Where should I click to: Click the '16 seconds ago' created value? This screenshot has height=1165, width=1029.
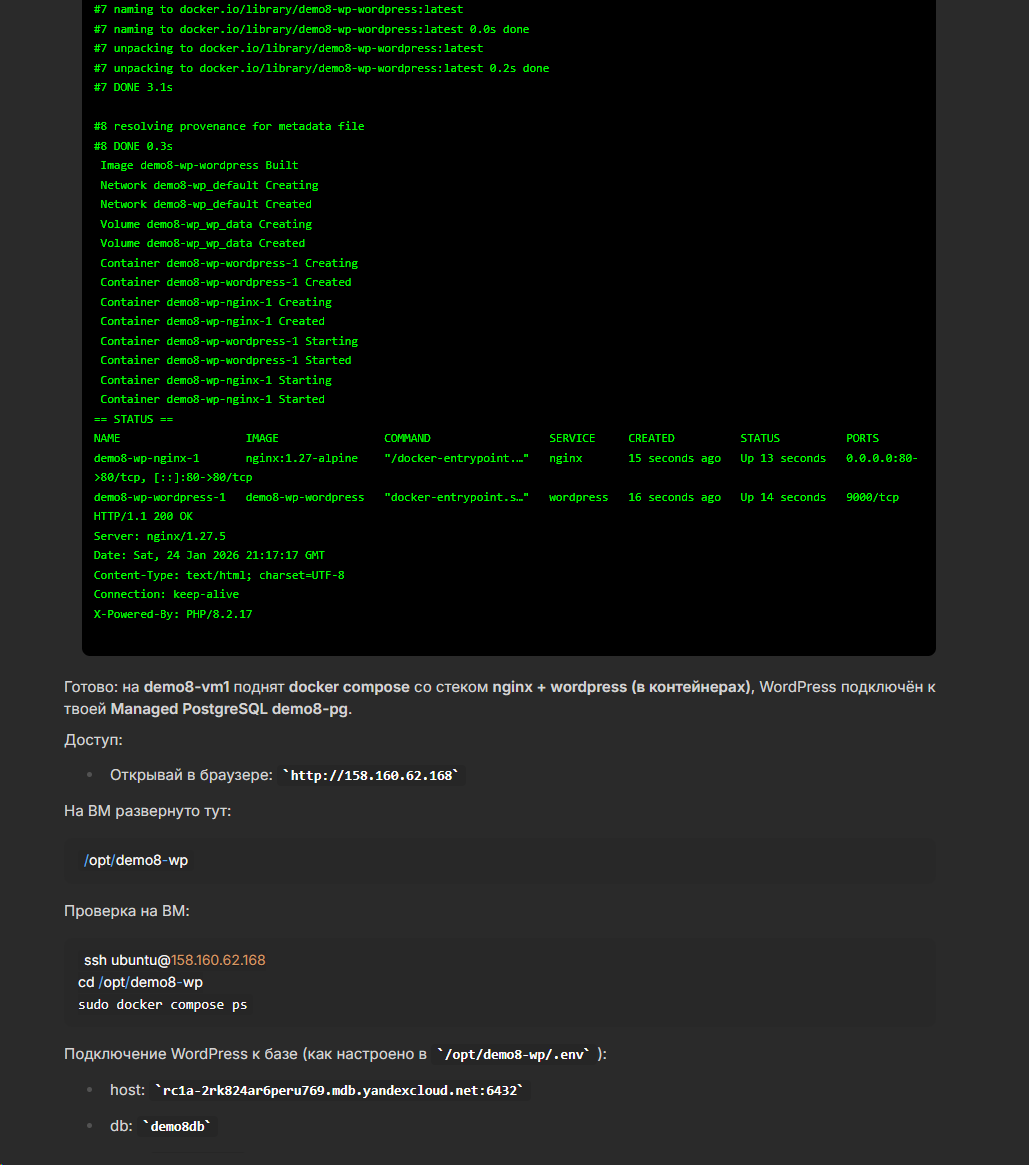pos(675,498)
